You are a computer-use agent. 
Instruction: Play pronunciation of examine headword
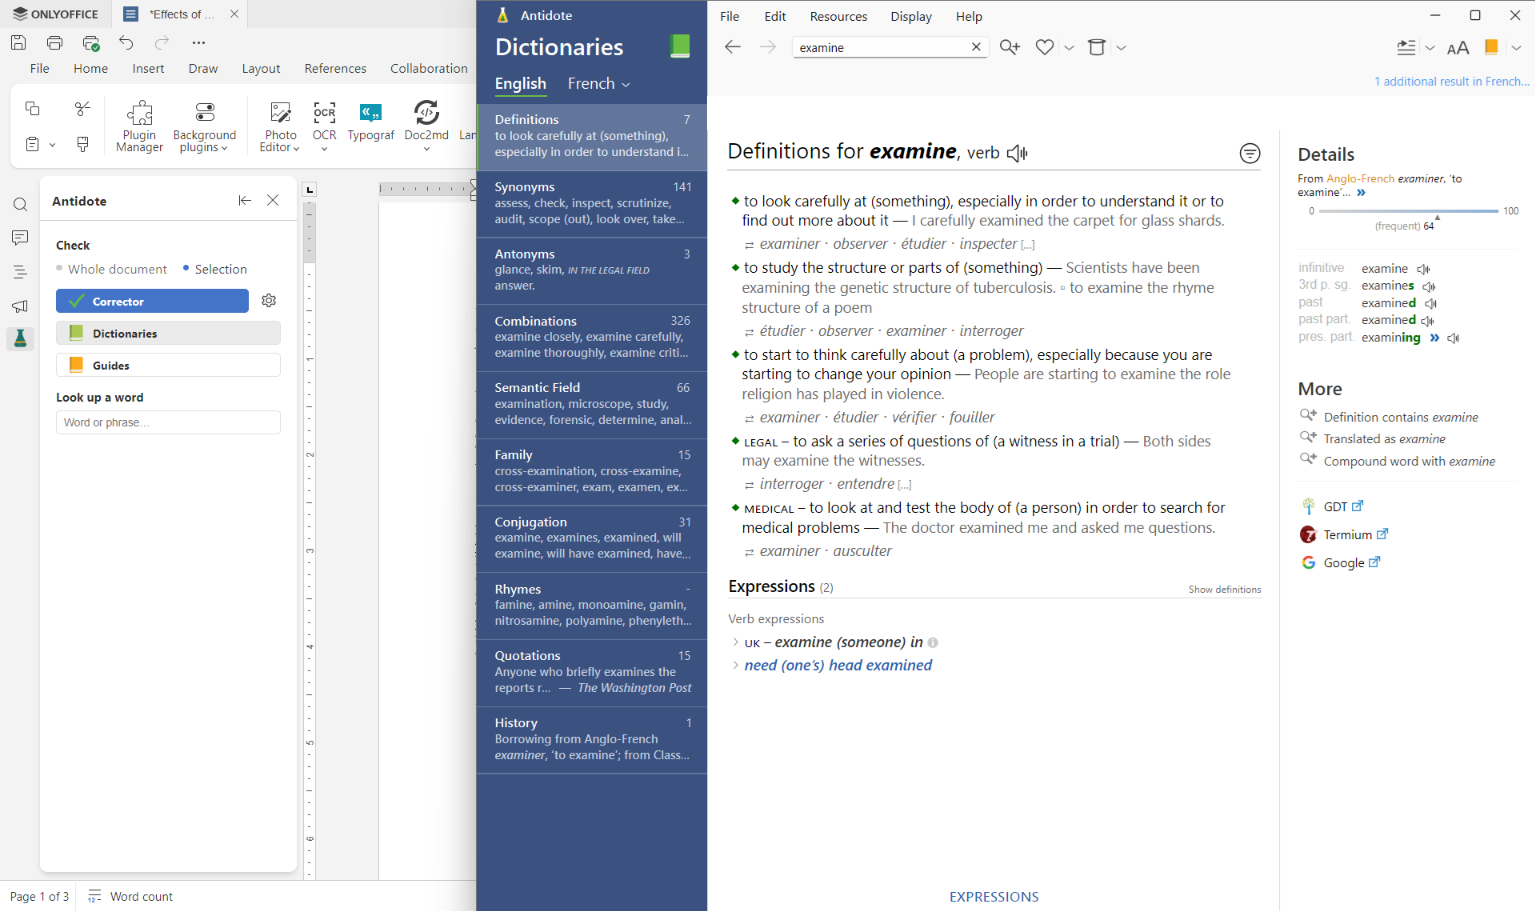pos(1017,153)
